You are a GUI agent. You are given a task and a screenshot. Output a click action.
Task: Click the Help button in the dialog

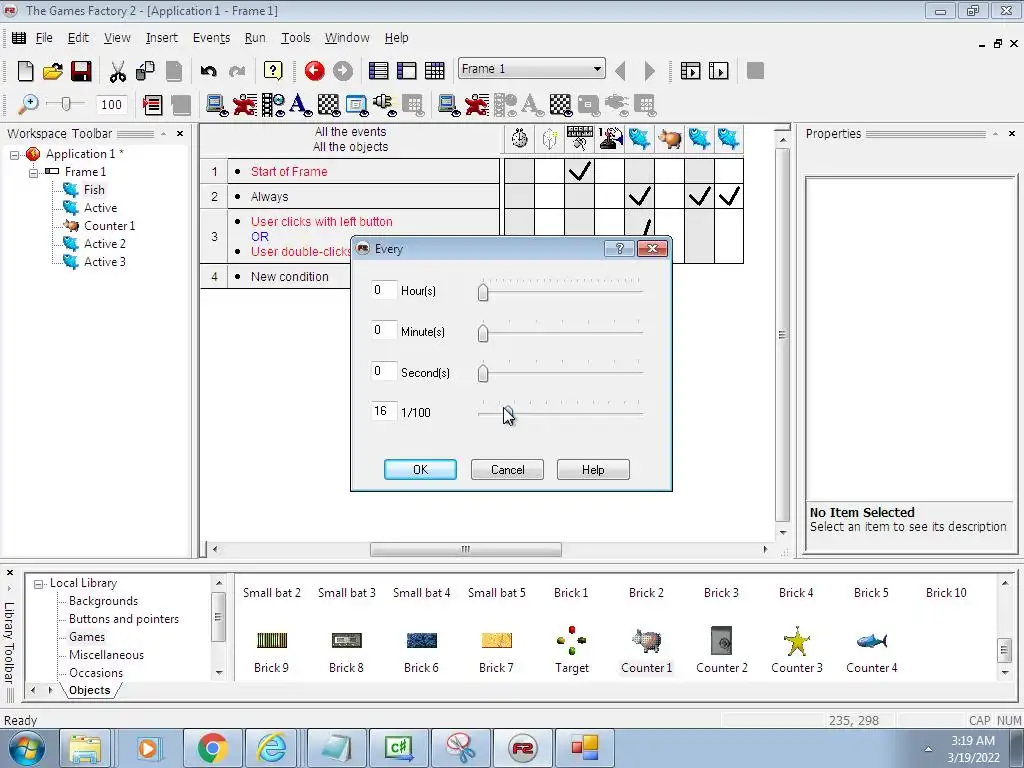point(593,470)
